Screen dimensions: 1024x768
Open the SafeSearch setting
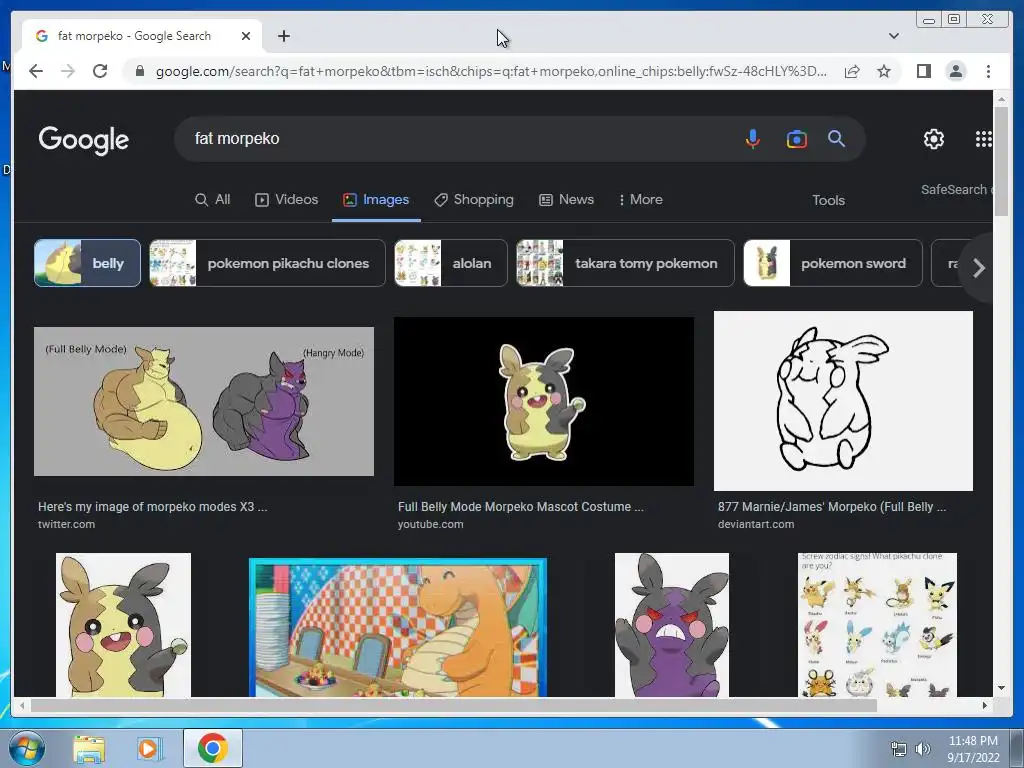pos(956,189)
